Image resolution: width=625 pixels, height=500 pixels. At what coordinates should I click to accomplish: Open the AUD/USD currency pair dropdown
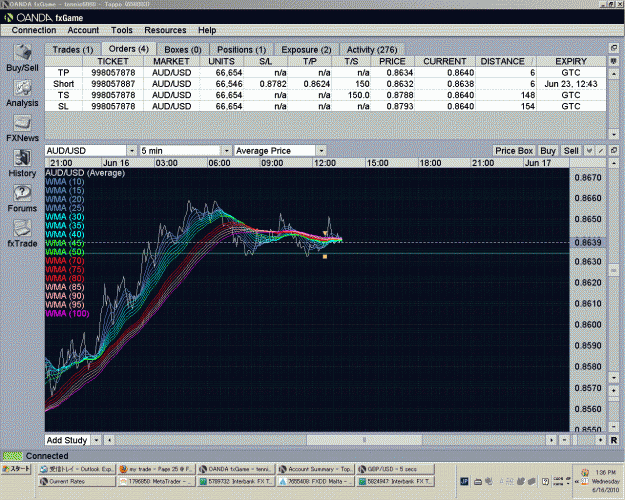(x=132, y=151)
